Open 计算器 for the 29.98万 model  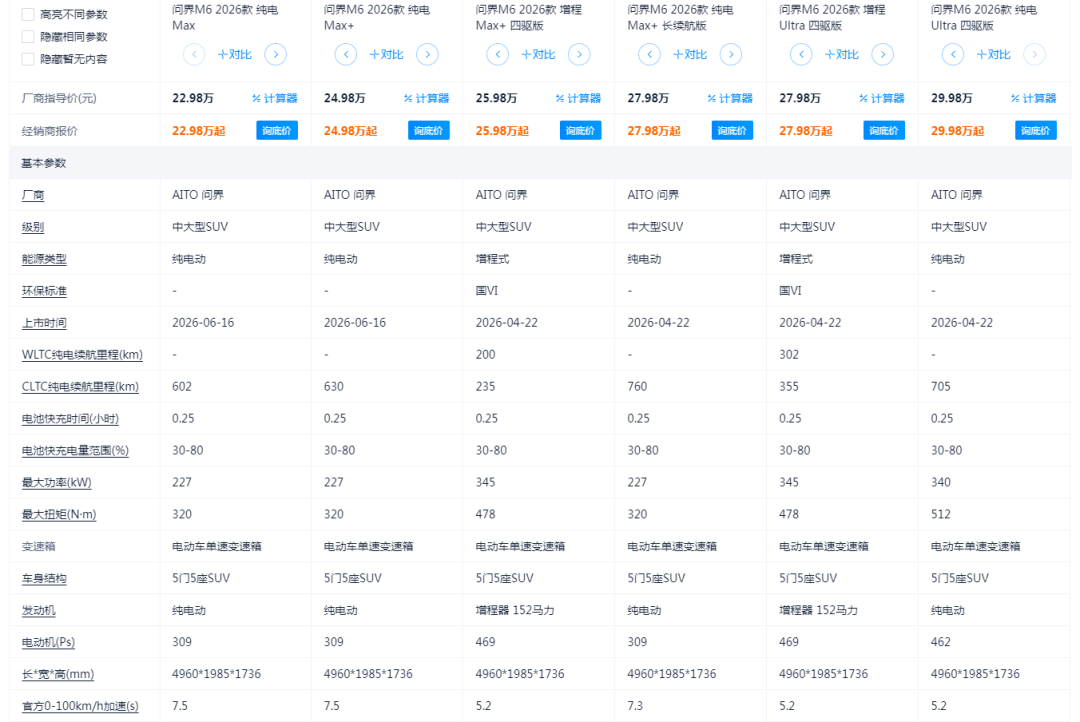1034,99
